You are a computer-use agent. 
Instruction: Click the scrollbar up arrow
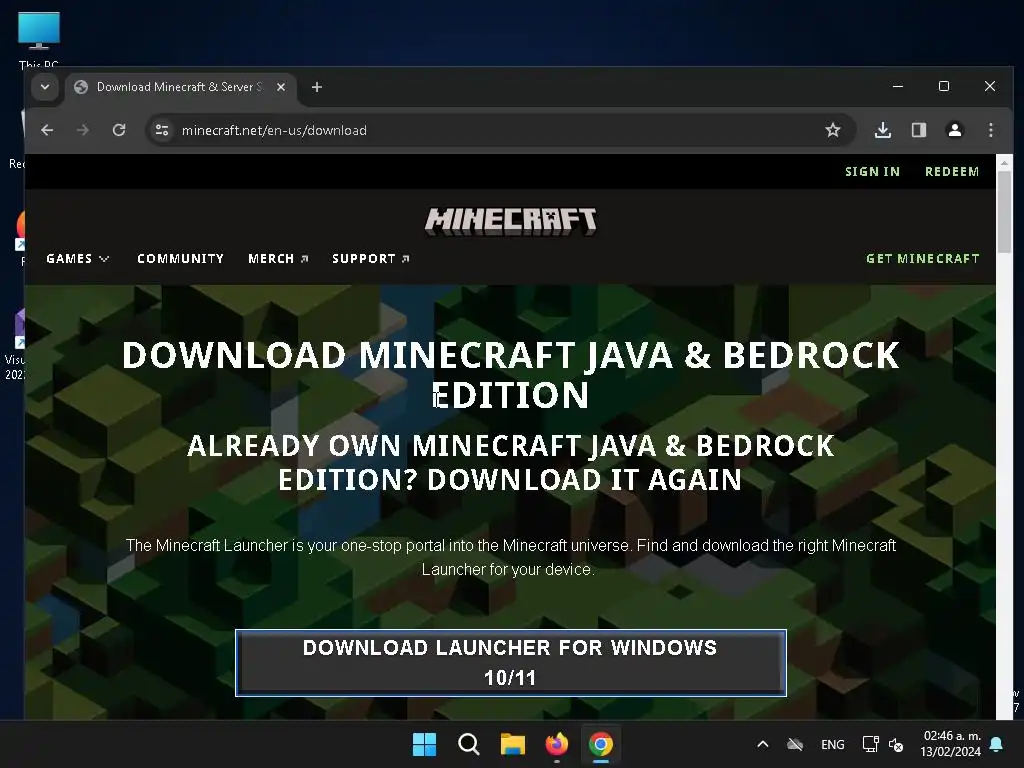pyautogui.click(x=1004, y=162)
